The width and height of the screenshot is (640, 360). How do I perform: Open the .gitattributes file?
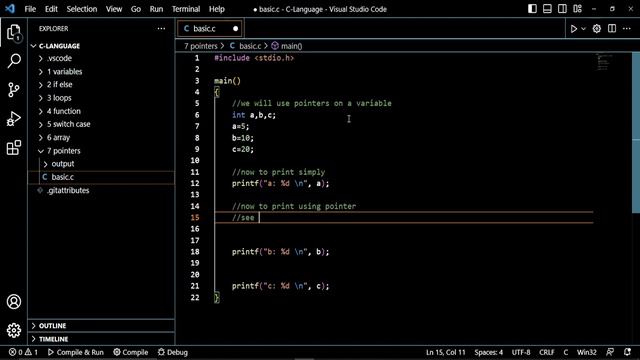coord(101,190)
